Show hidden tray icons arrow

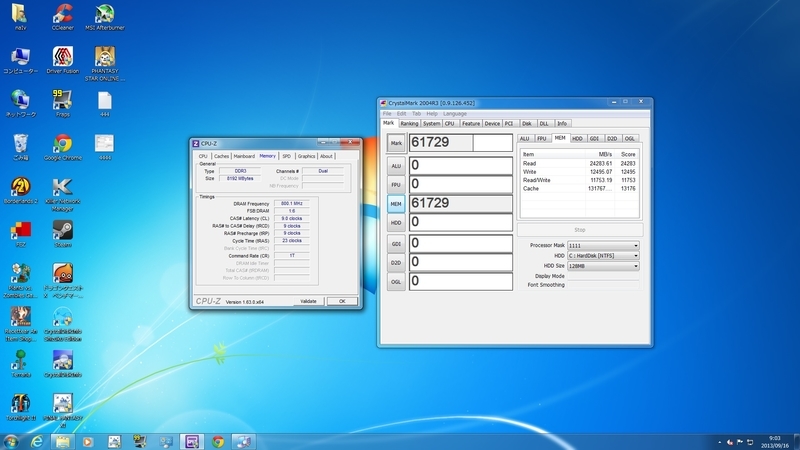click(719, 442)
